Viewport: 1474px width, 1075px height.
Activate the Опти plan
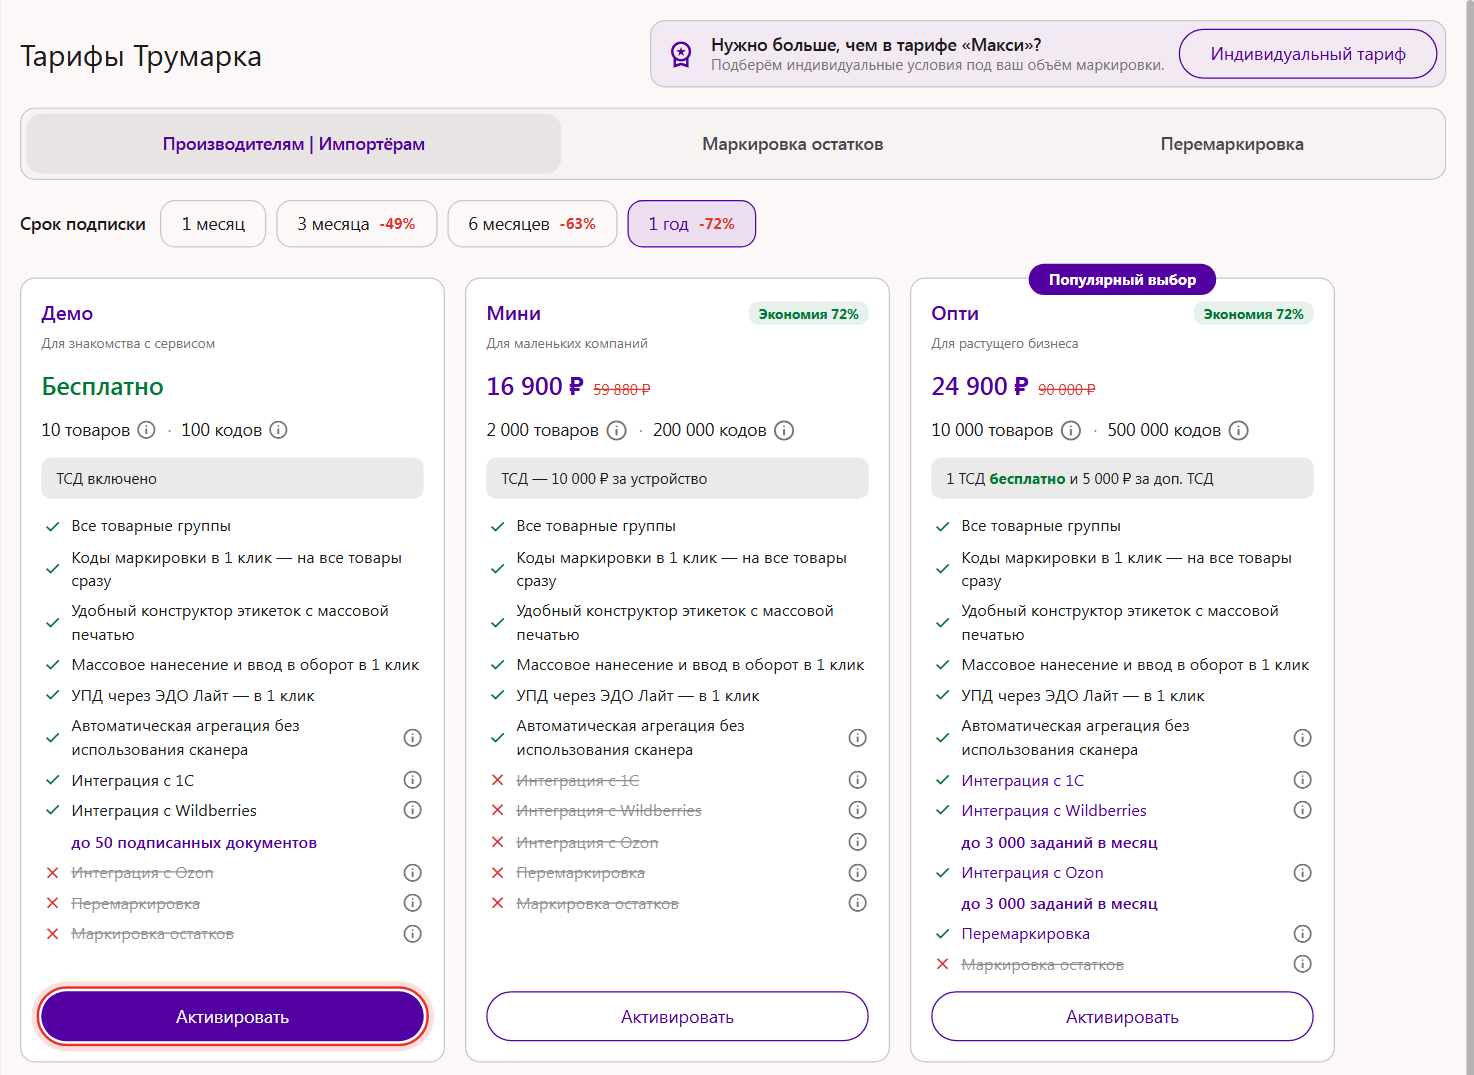click(x=1122, y=1017)
